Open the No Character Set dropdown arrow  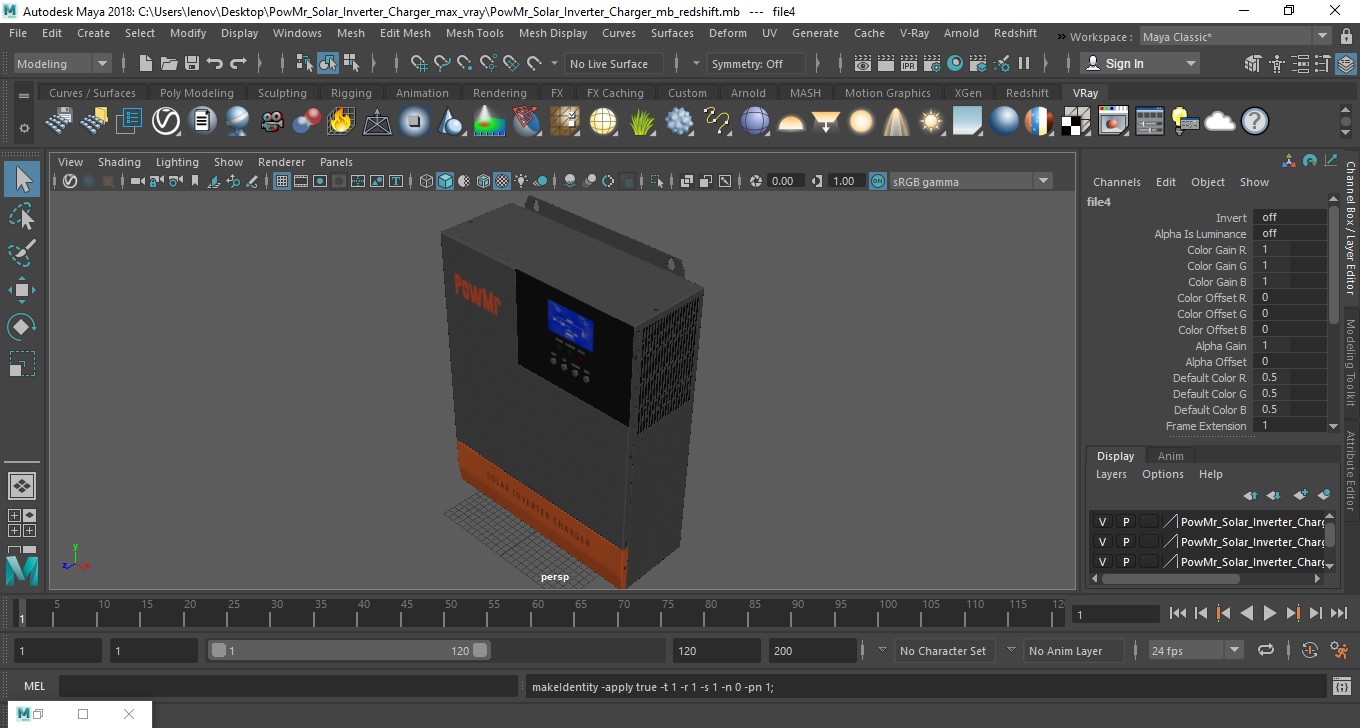click(x=882, y=650)
